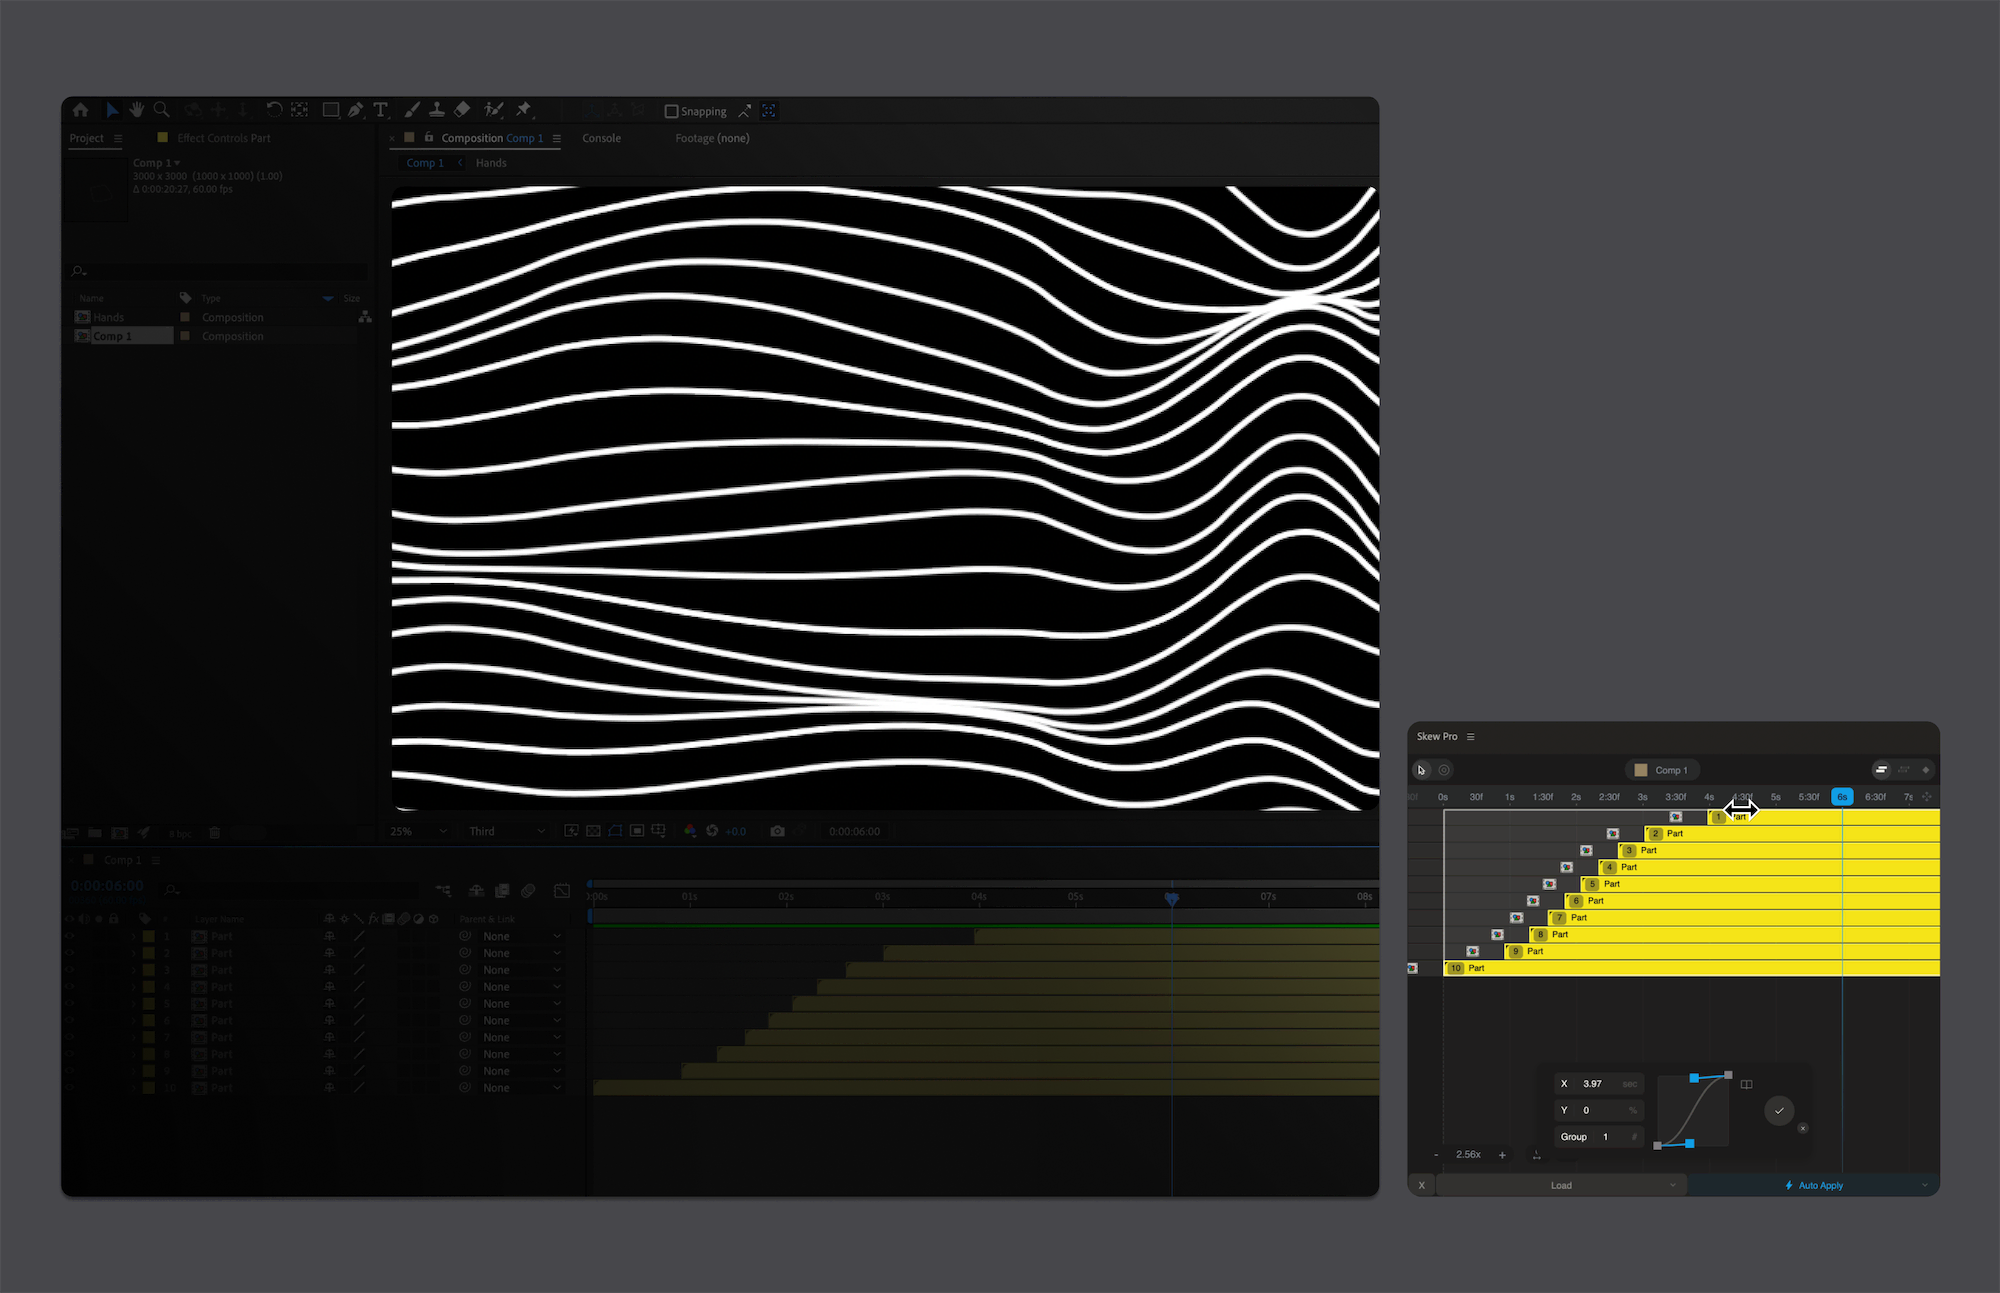
Task: Enable Snapping in the toolbar
Action: click(x=672, y=110)
